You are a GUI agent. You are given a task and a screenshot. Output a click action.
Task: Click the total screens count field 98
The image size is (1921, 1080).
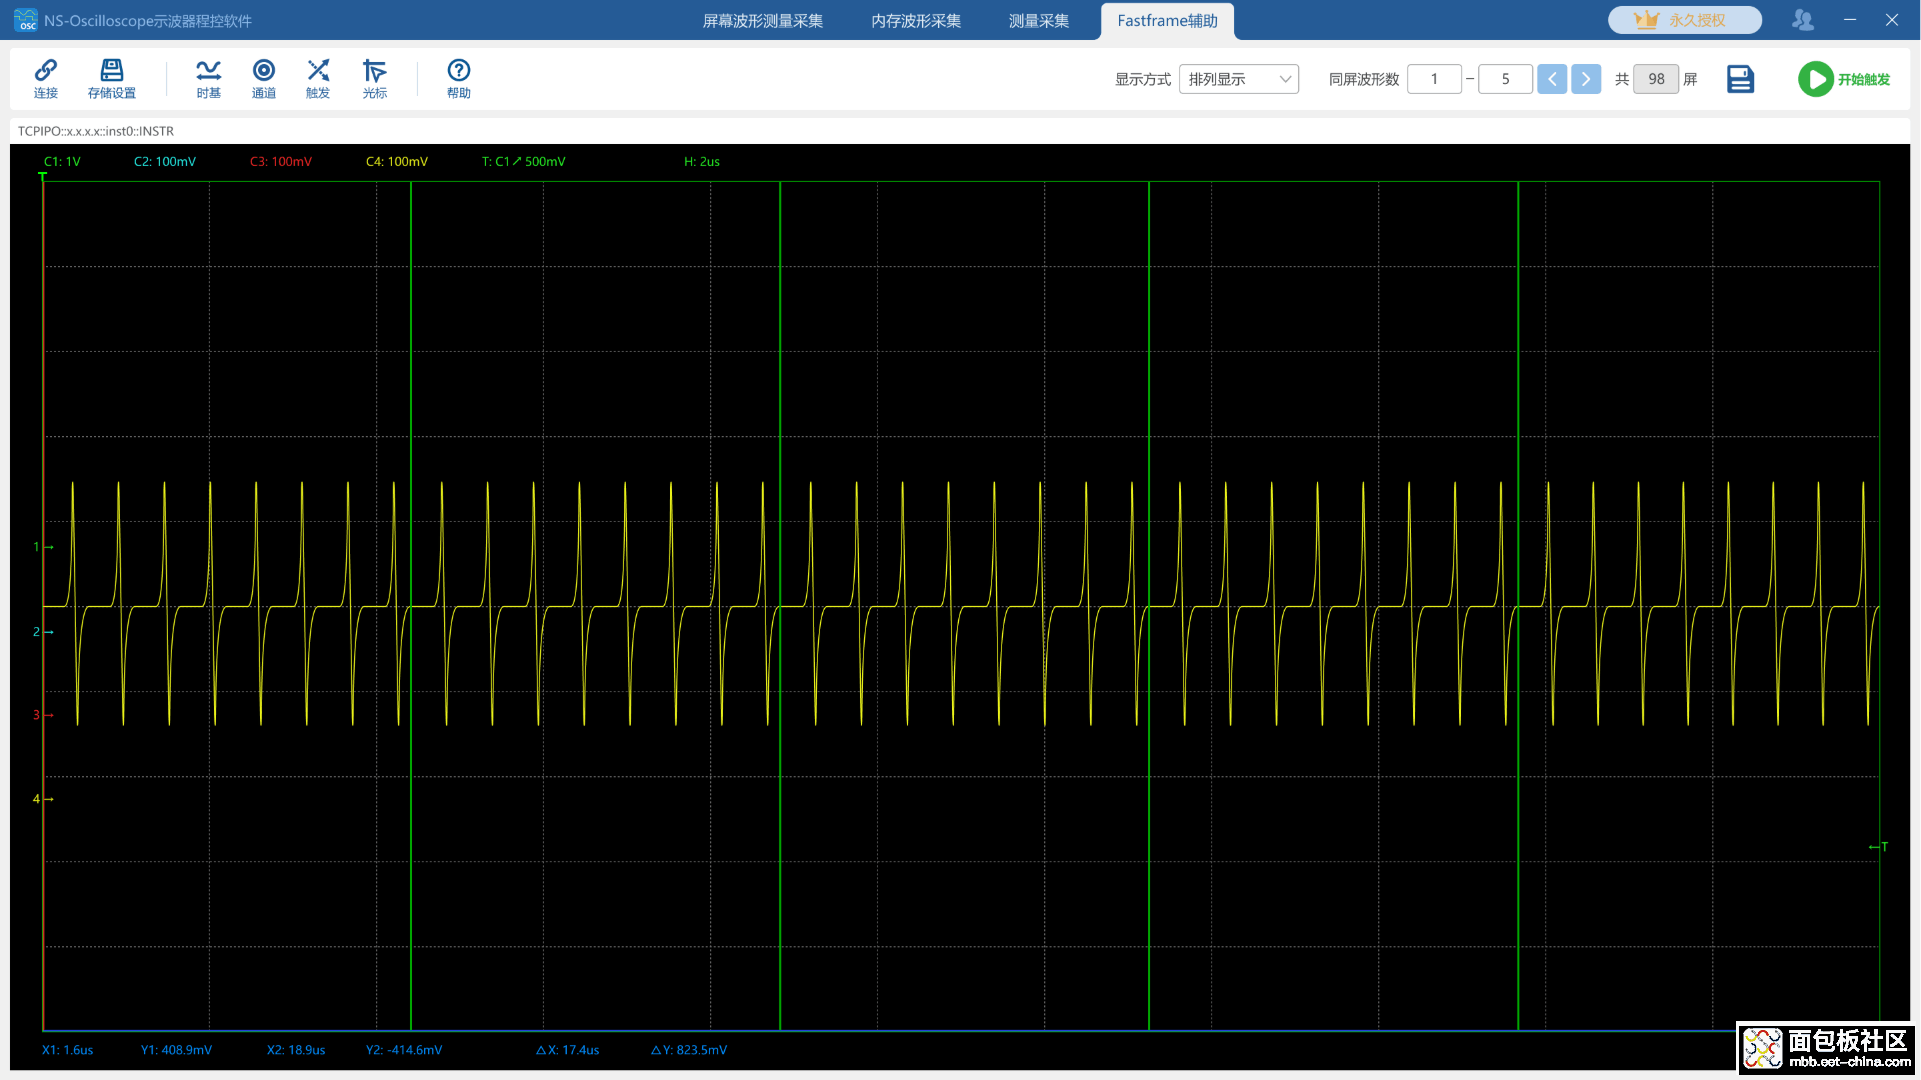pos(1656,79)
